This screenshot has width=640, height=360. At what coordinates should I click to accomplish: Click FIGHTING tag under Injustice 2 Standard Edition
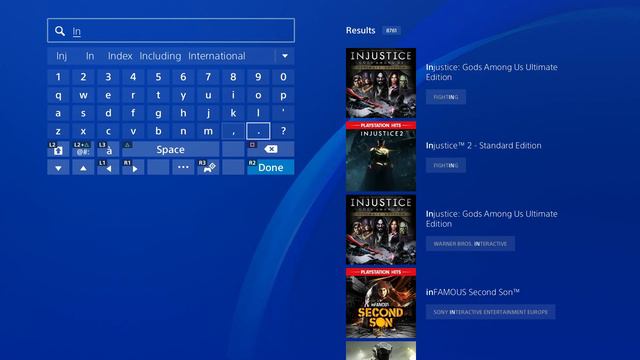tap(446, 165)
